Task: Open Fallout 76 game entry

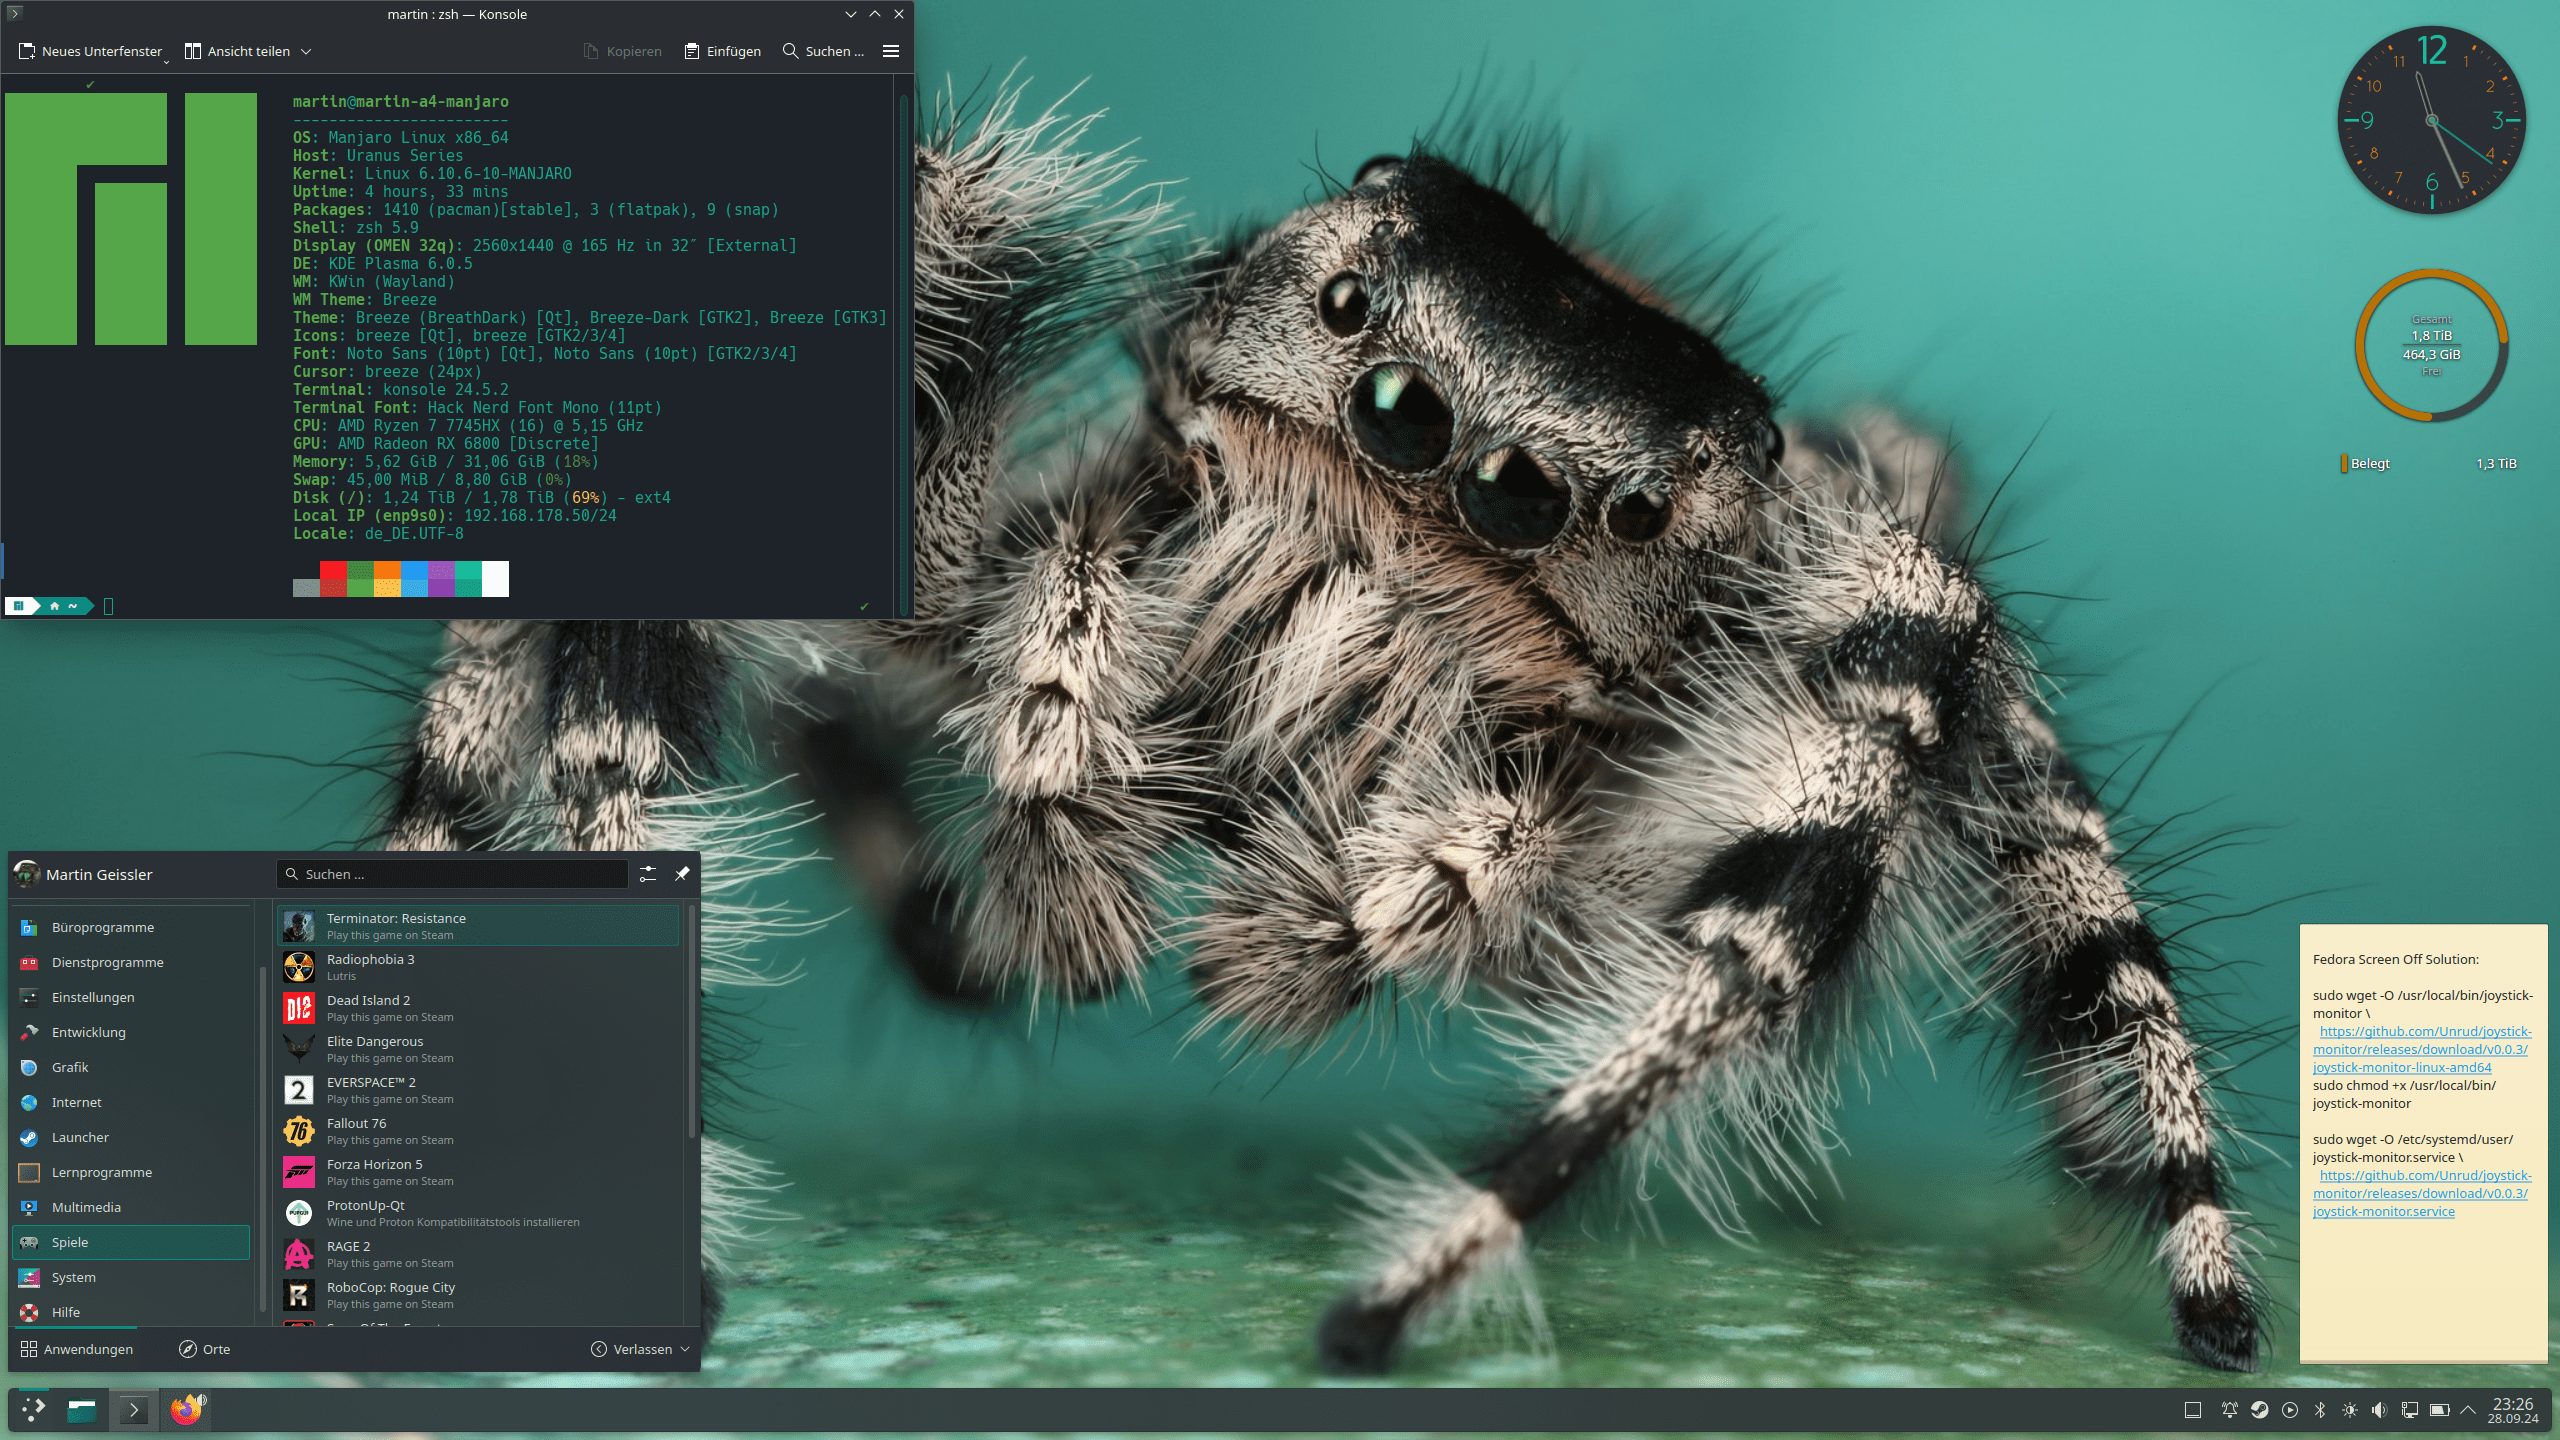Action: (478, 1131)
